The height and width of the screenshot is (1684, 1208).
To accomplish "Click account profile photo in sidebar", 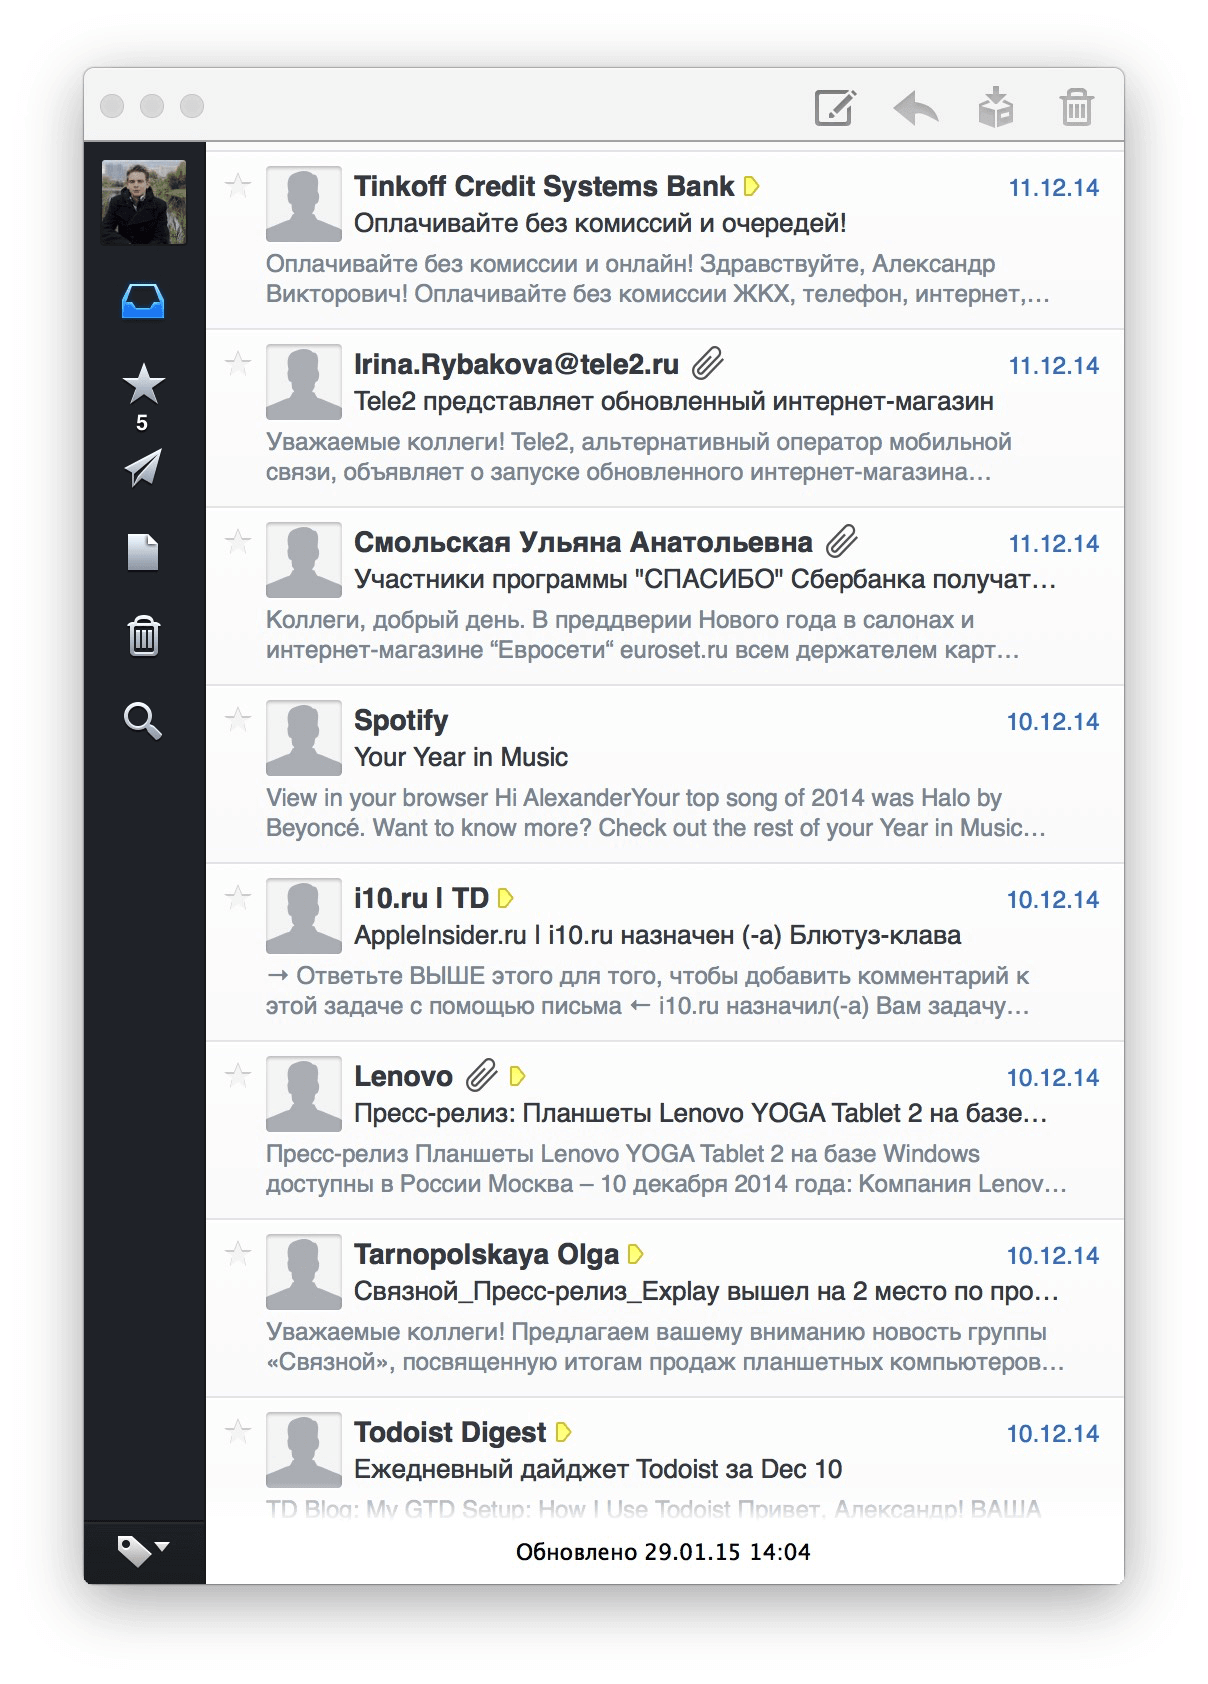I will pos(144,202).
